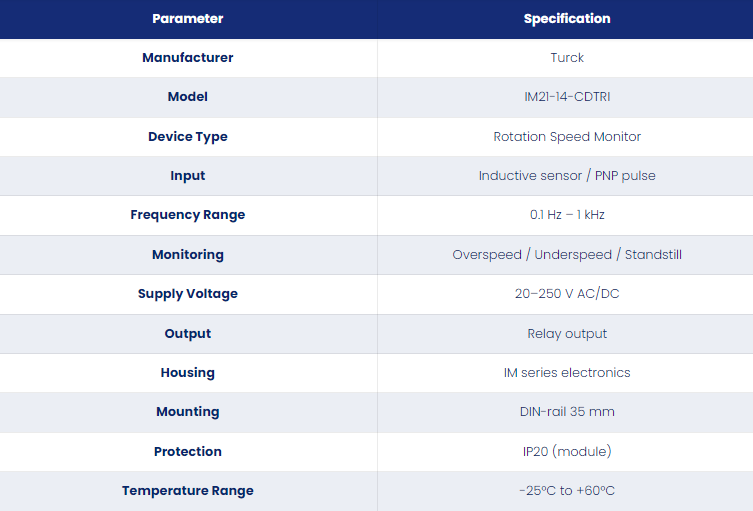The width and height of the screenshot is (753, 511).
Task: Click the "Turck" manufacturer value
Action: [x=567, y=58]
